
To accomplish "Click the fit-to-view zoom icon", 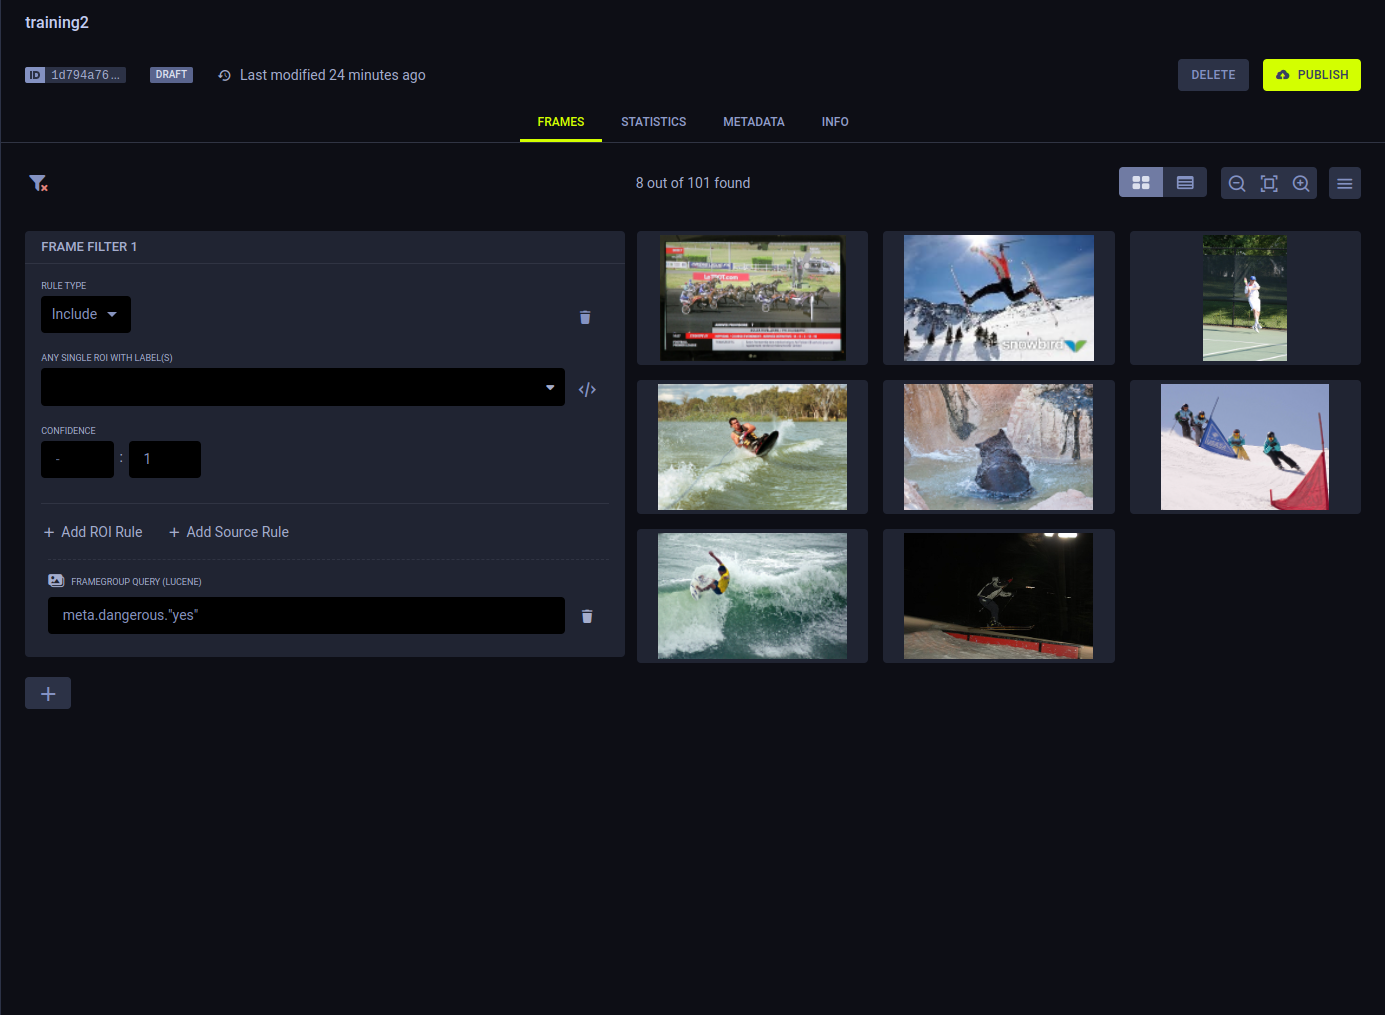I will (x=1269, y=183).
